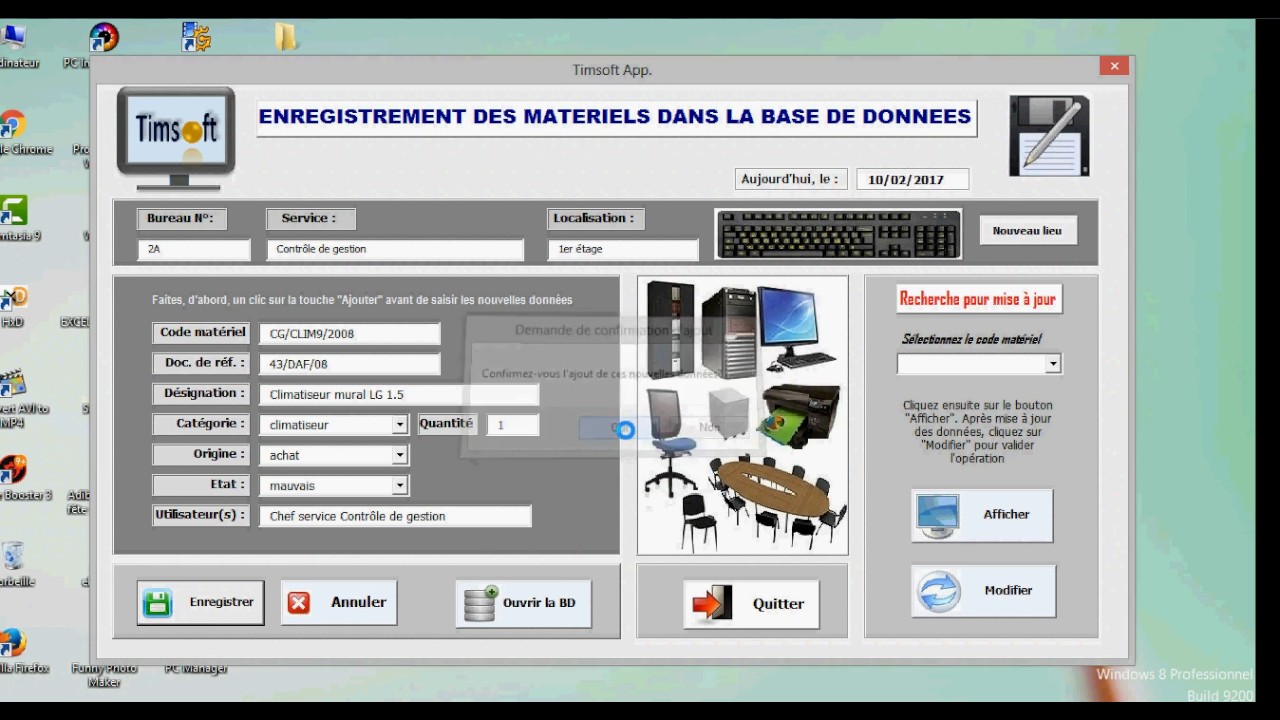Open the yellow folder desktop icon
The height and width of the screenshot is (720, 1280).
tap(286, 38)
